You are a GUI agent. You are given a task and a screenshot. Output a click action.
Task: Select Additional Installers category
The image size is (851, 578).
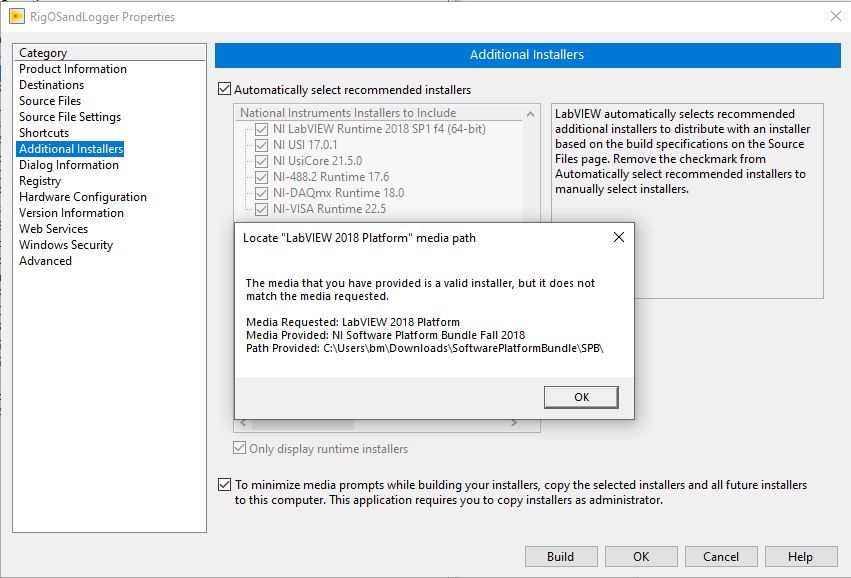[71, 149]
